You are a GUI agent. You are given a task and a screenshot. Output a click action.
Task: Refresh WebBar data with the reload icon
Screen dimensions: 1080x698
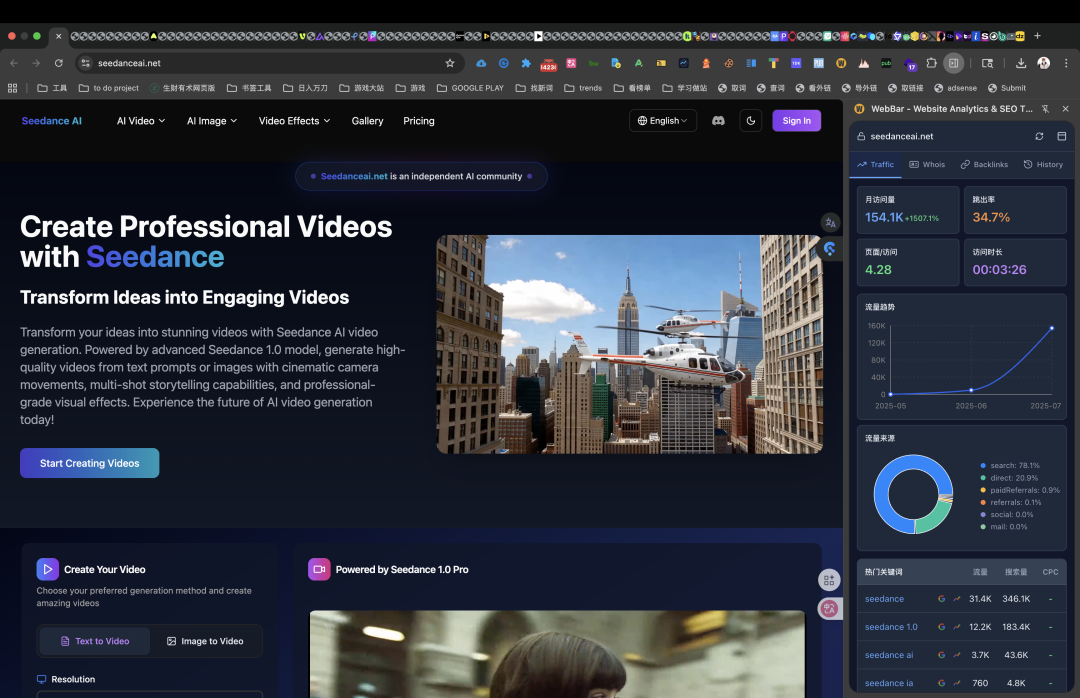click(1039, 136)
